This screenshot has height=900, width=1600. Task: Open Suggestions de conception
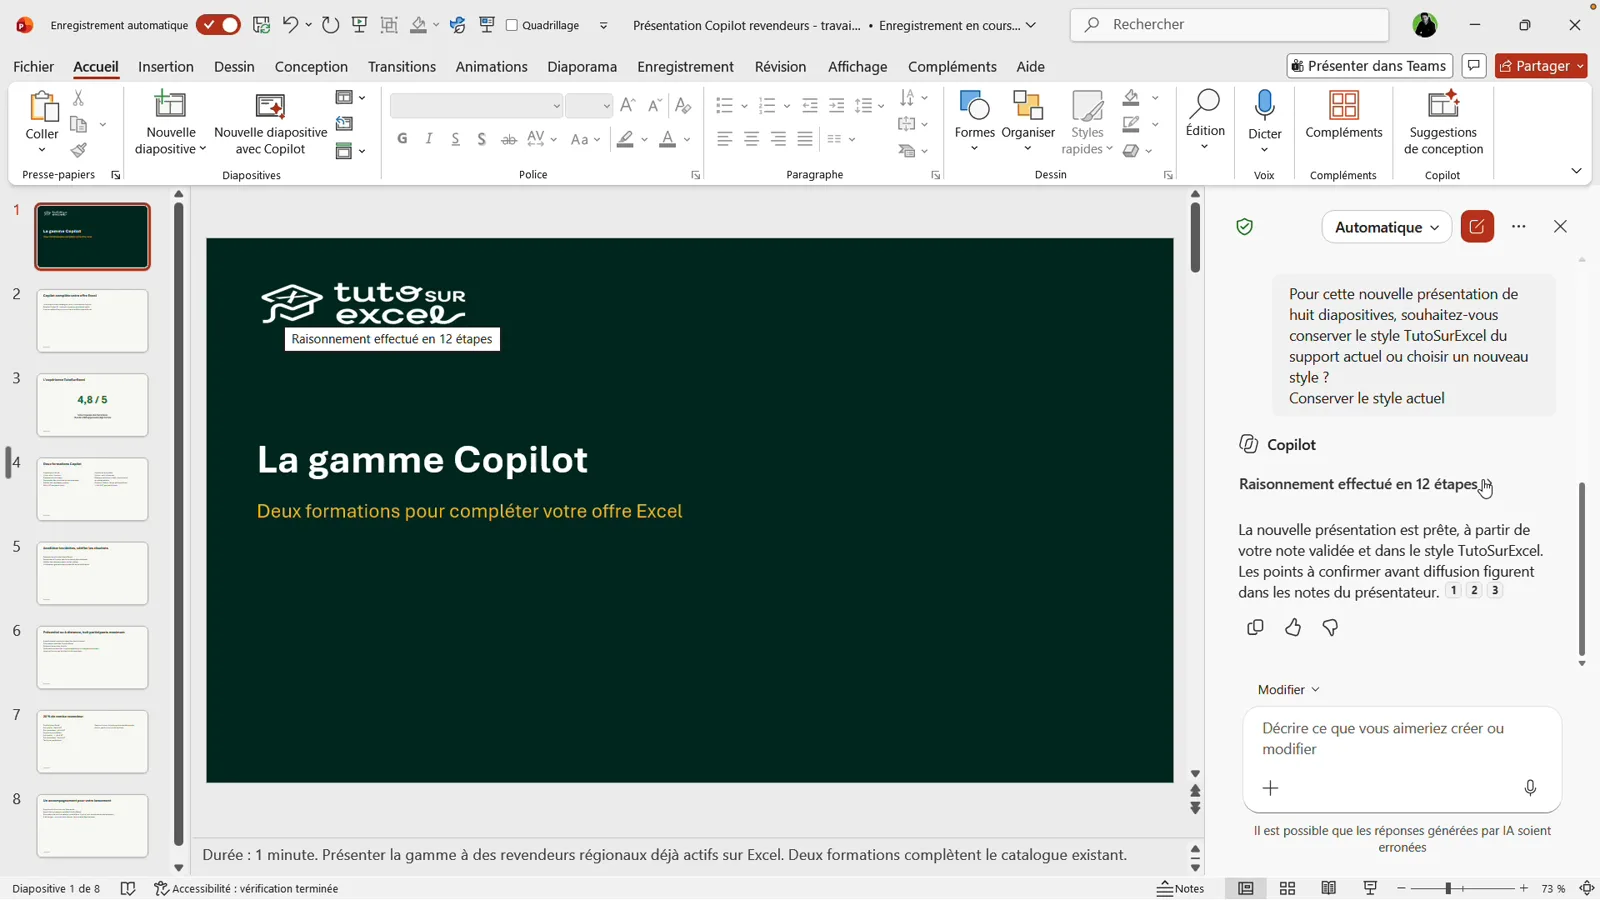1443,123
